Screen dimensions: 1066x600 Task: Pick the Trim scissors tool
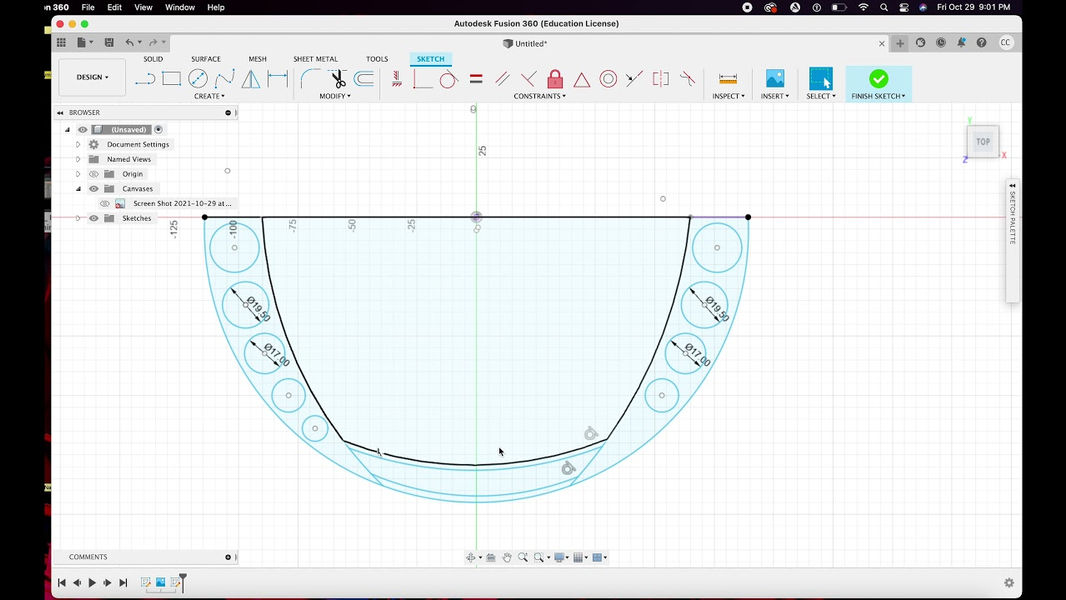point(337,79)
